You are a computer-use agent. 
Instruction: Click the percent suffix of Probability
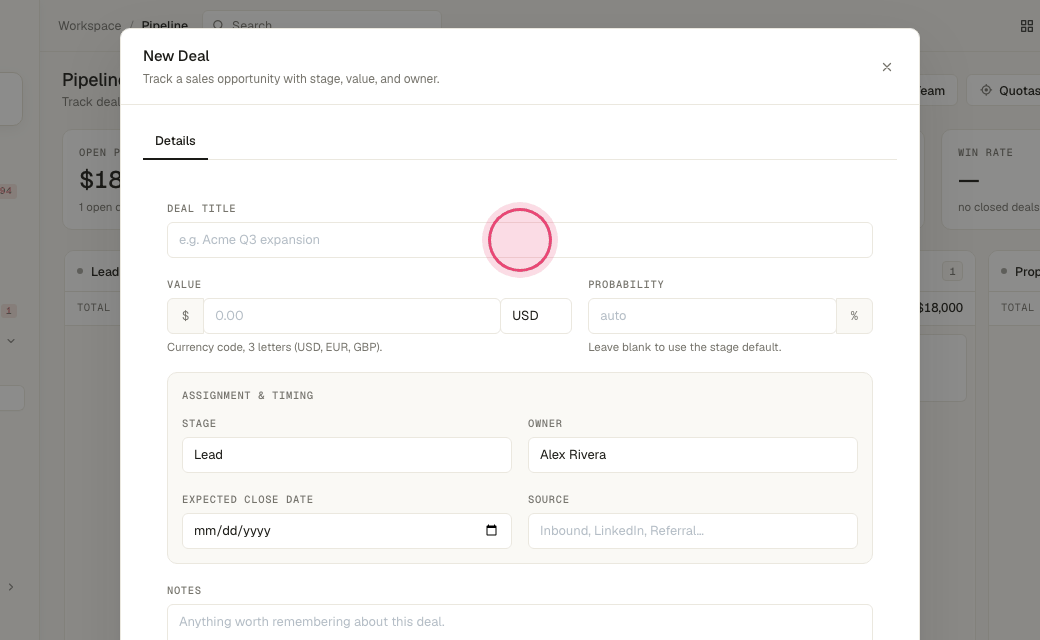click(x=854, y=316)
